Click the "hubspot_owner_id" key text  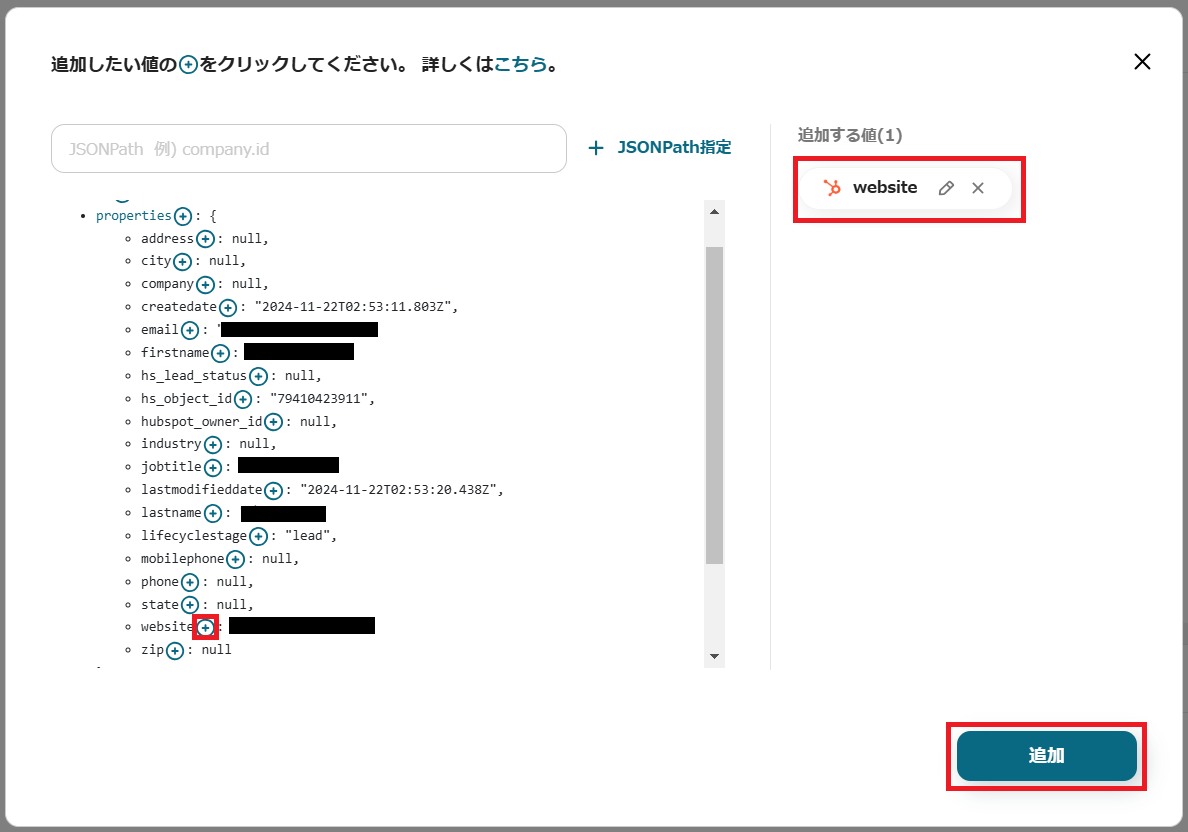coord(202,421)
